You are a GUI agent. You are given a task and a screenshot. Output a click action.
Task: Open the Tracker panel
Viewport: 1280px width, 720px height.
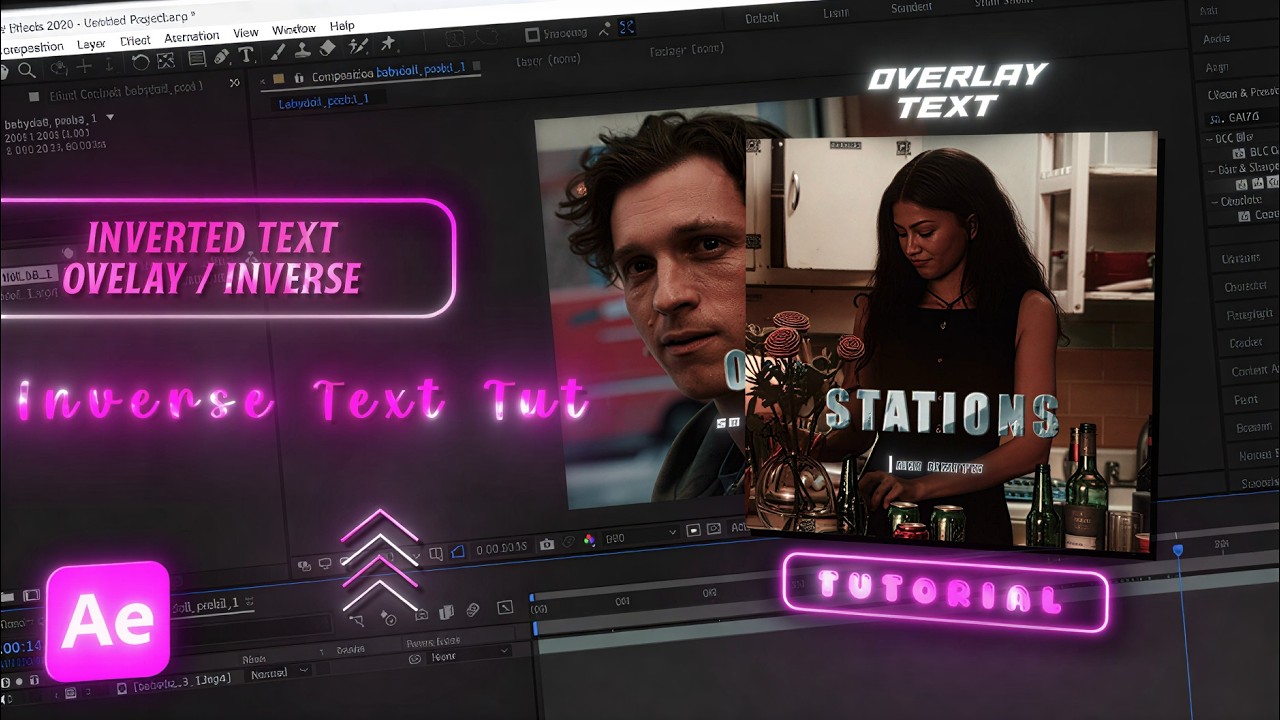coord(1246,342)
